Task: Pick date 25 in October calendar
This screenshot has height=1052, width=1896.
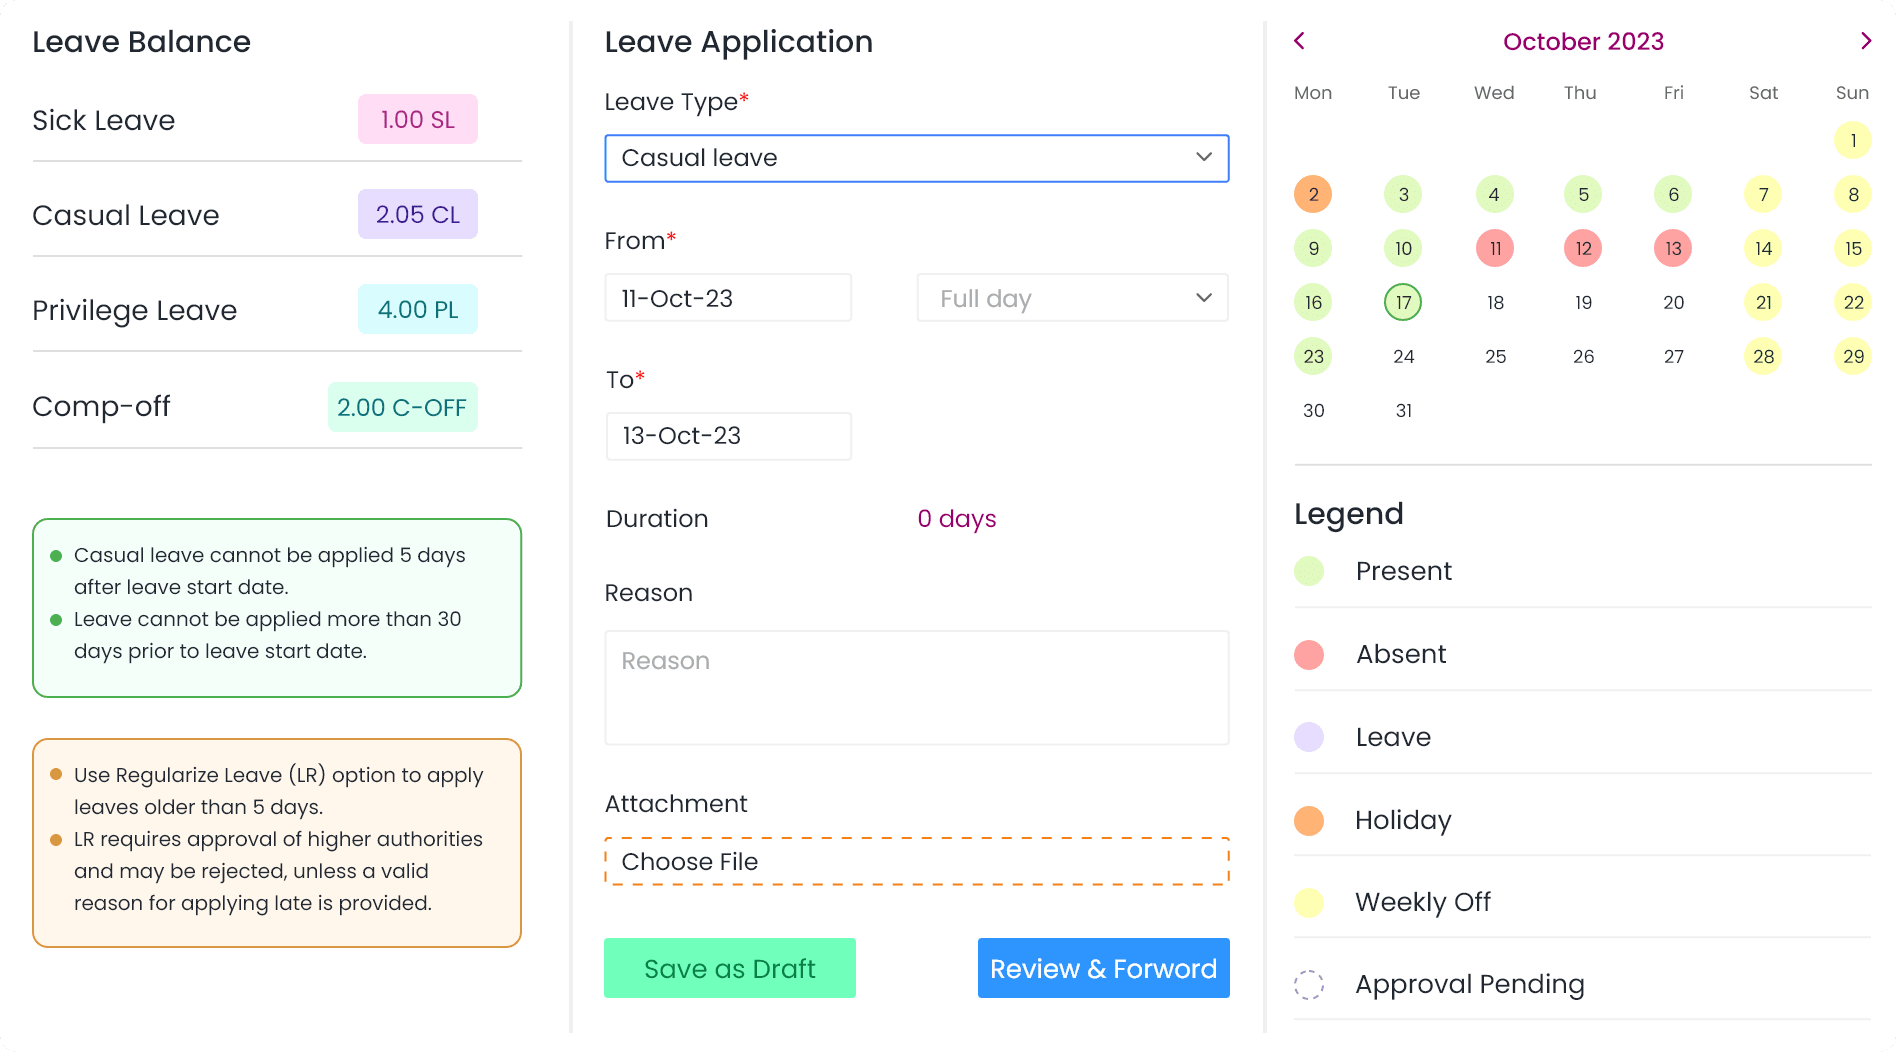Action: click(1495, 356)
